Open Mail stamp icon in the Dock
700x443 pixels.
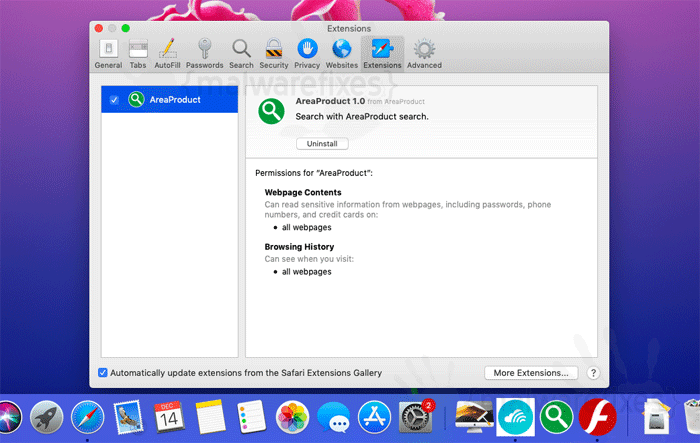[x=129, y=418]
